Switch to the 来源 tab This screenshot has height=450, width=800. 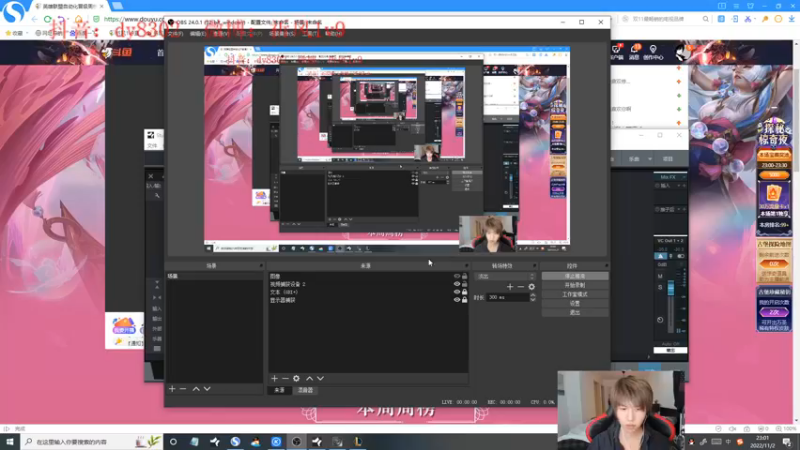[279, 390]
